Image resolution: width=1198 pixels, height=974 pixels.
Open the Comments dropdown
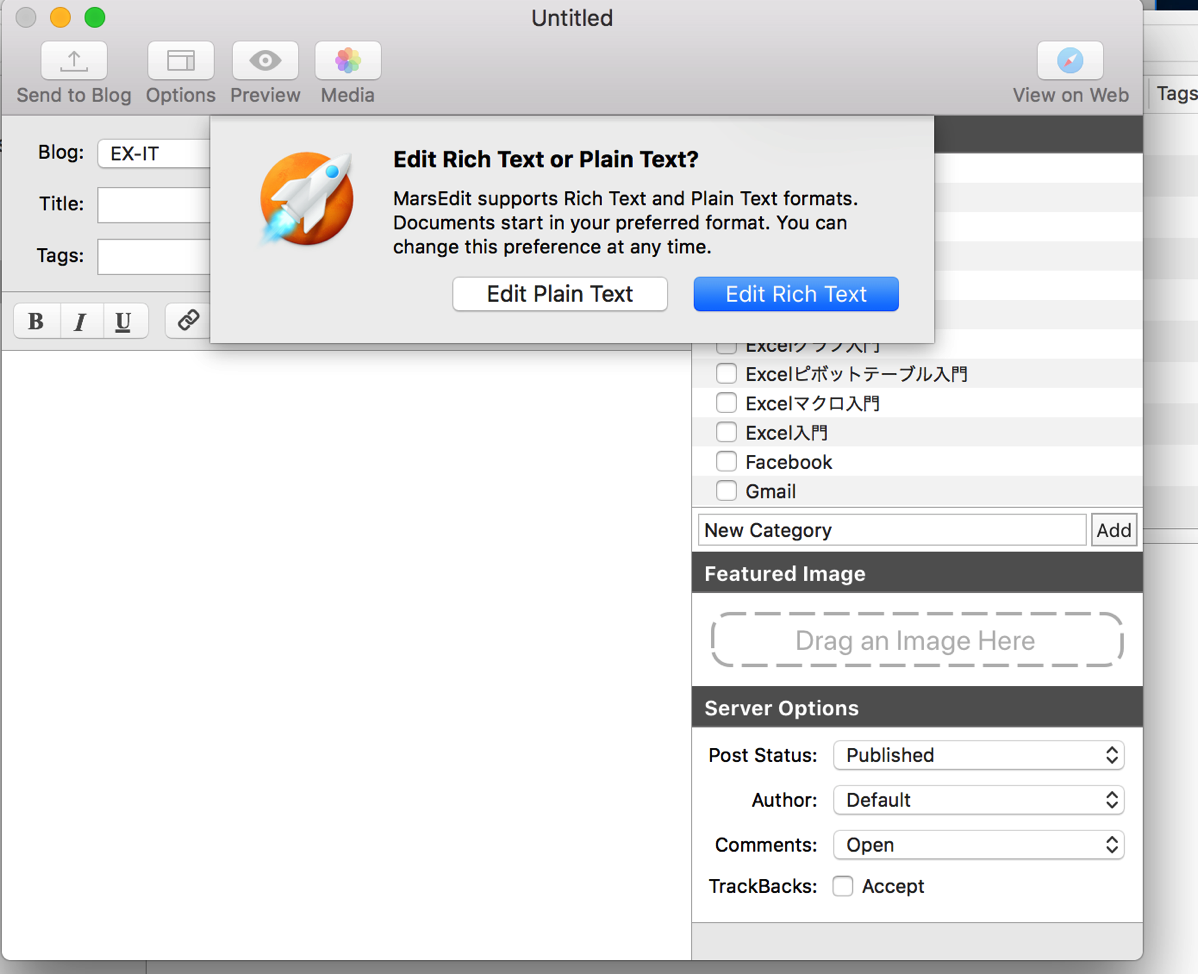tap(979, 845)
